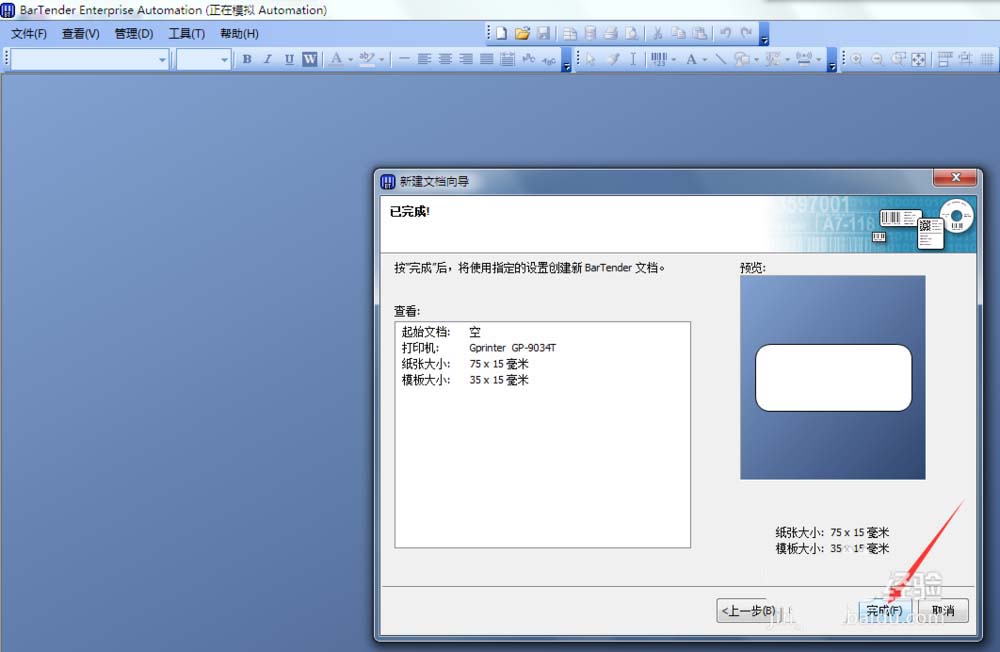Click the Zoom In magnifier icon

click(857, 59)
